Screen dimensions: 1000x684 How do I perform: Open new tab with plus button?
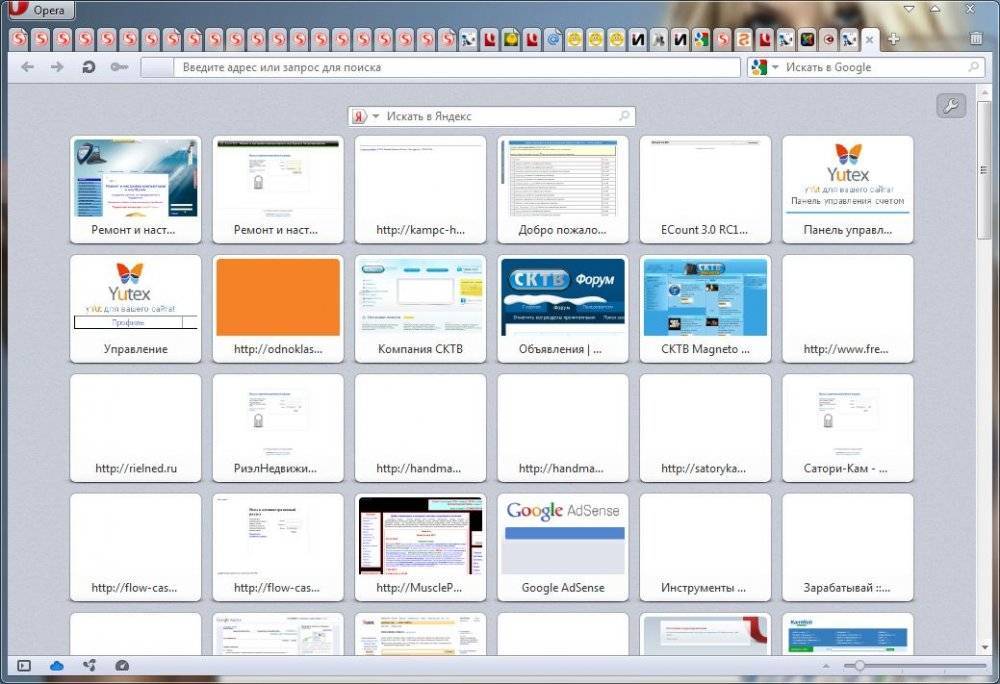[893, 39]
